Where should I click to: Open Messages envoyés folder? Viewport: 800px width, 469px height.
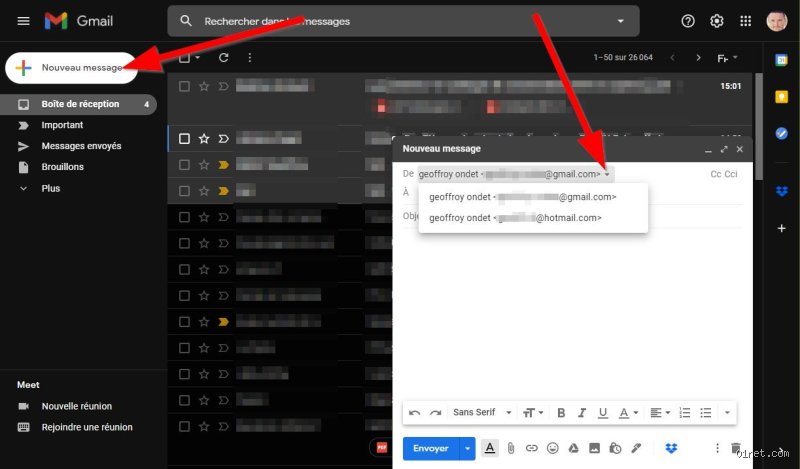(81, 146)
